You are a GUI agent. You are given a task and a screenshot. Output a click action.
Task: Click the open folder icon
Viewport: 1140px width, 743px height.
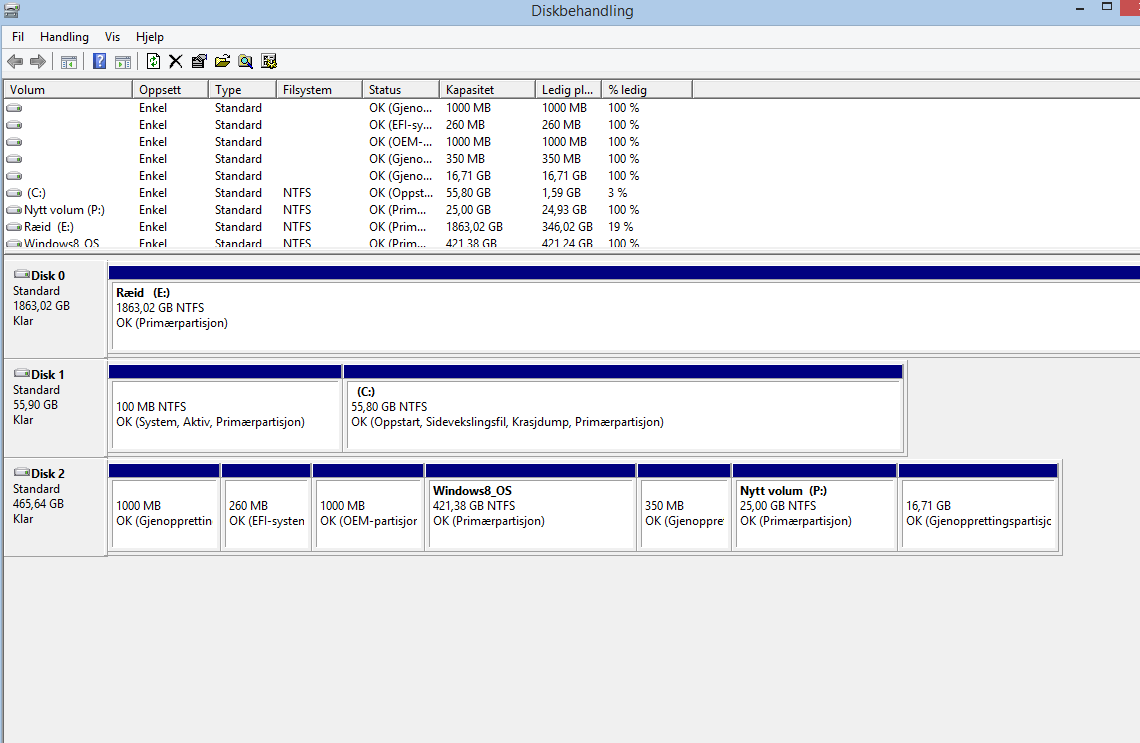point(222,62)
